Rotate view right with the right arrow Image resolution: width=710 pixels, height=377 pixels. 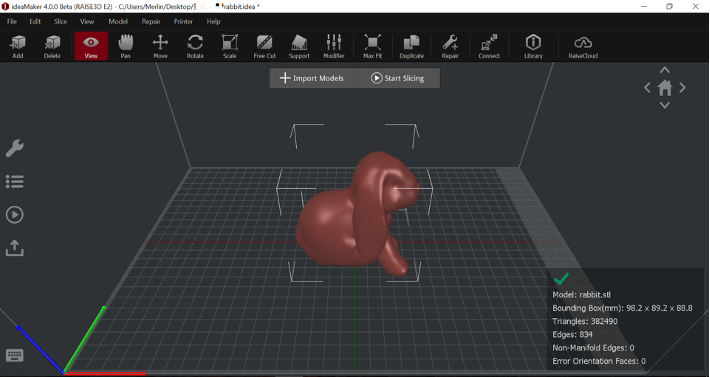[x=682, y=87]
